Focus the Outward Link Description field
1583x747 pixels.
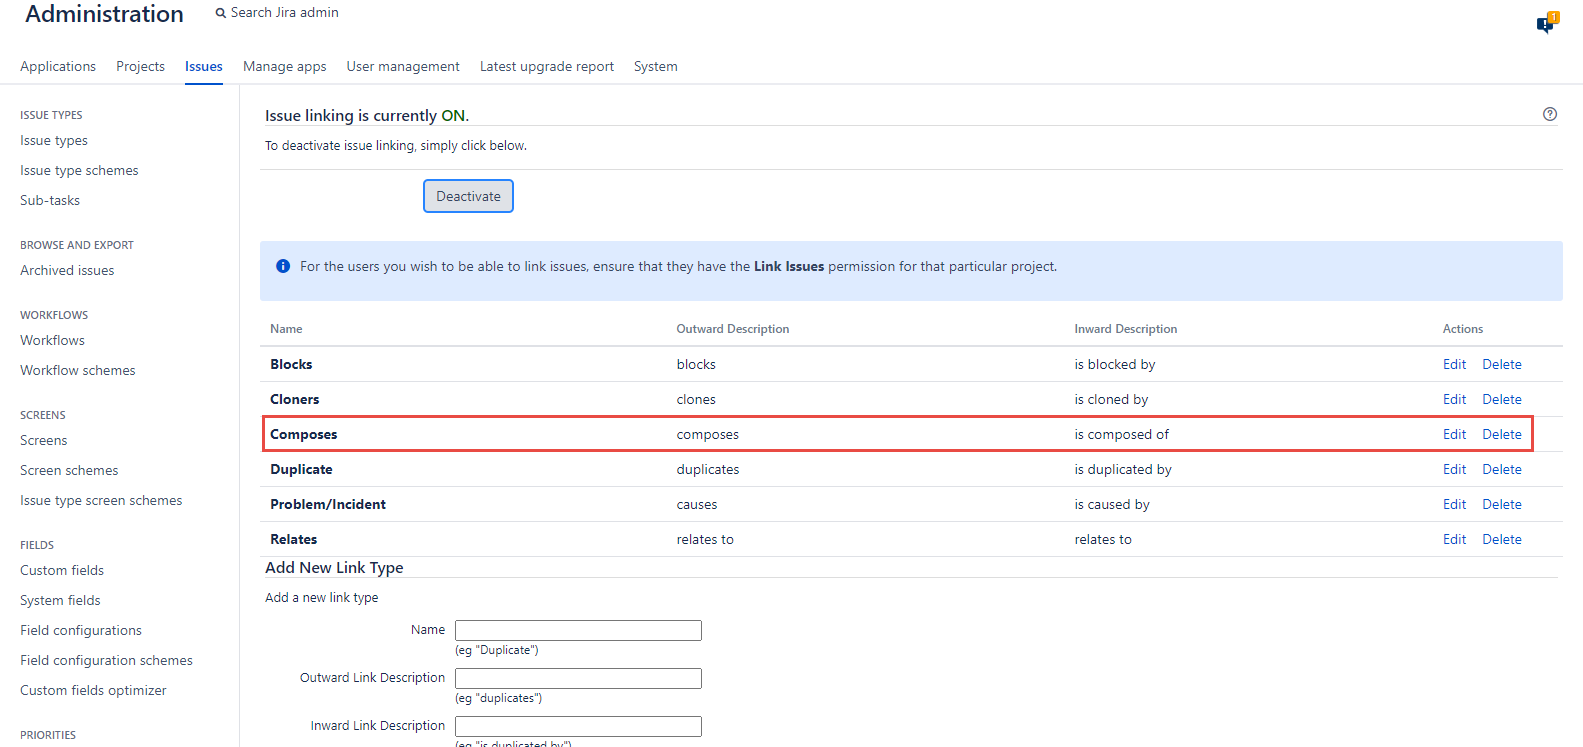pyautogui.click(x=578, y=678)
